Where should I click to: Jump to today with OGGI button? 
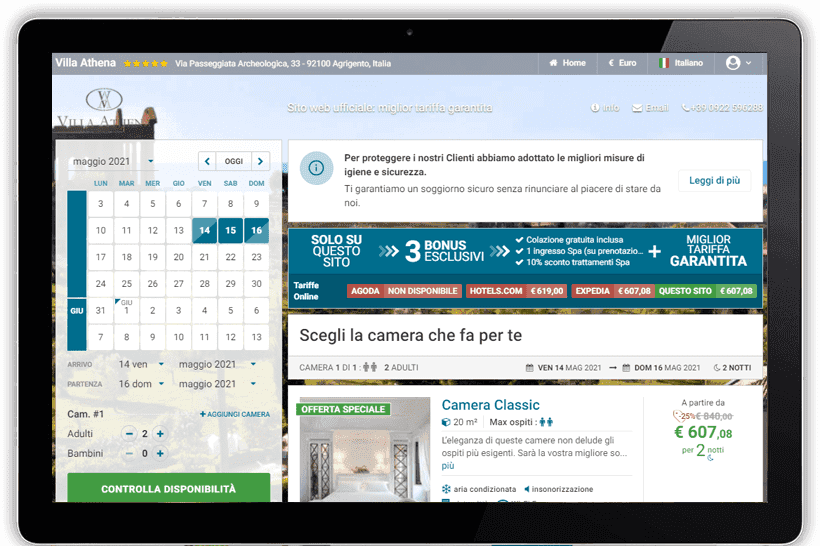point(234,161)
